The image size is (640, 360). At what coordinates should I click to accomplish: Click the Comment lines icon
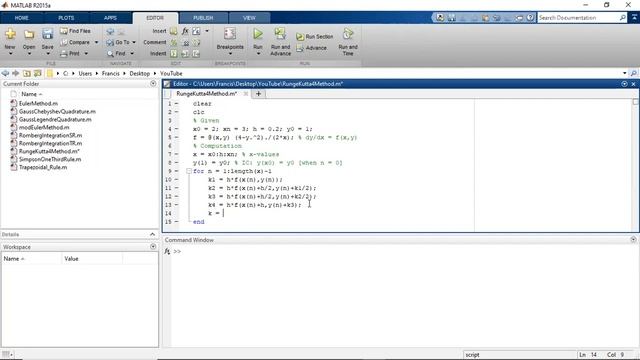(x=174, y=42)
